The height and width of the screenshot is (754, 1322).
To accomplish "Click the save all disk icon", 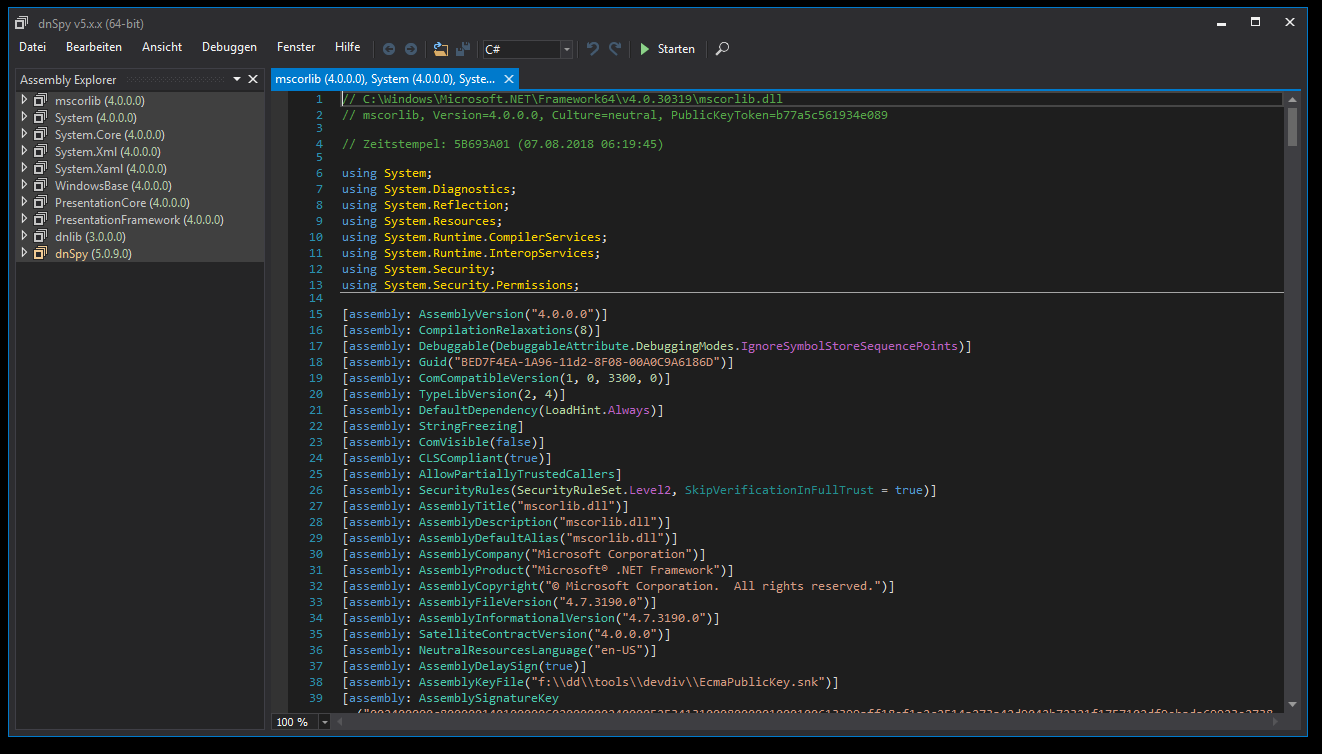I will pyautogui.click(x=463, y=48).
